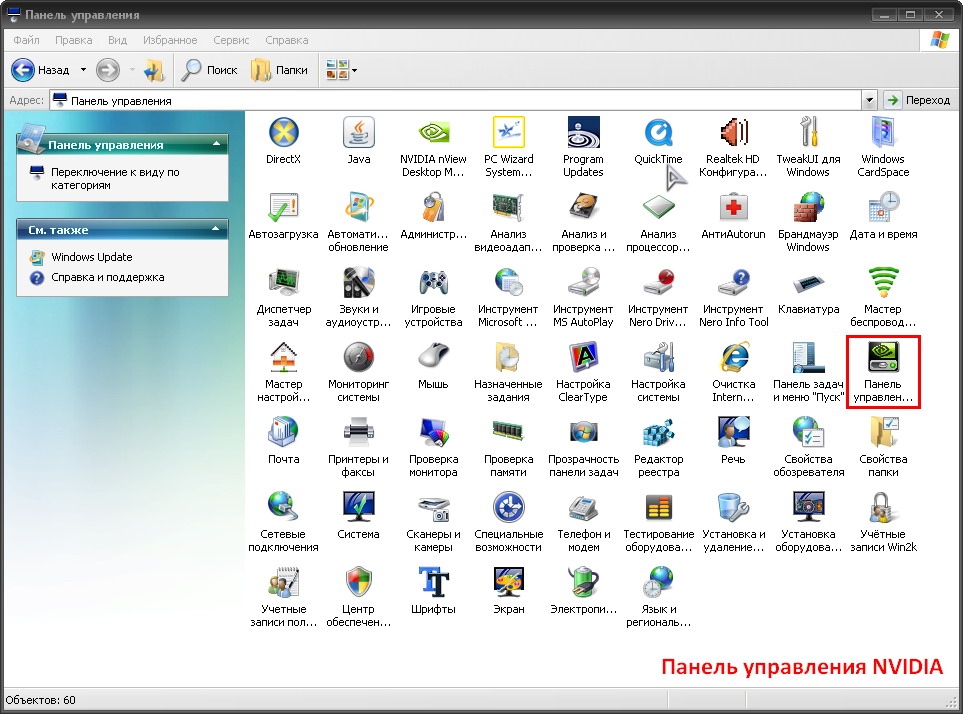
Task: Click Переключение к виду по категориям link
Action: (115, 179)
